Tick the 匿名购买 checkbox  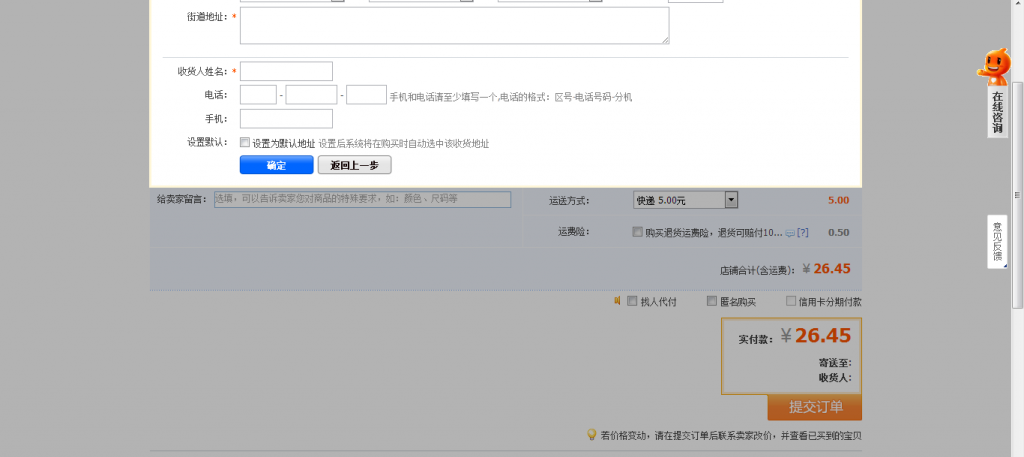coord(712,301)
